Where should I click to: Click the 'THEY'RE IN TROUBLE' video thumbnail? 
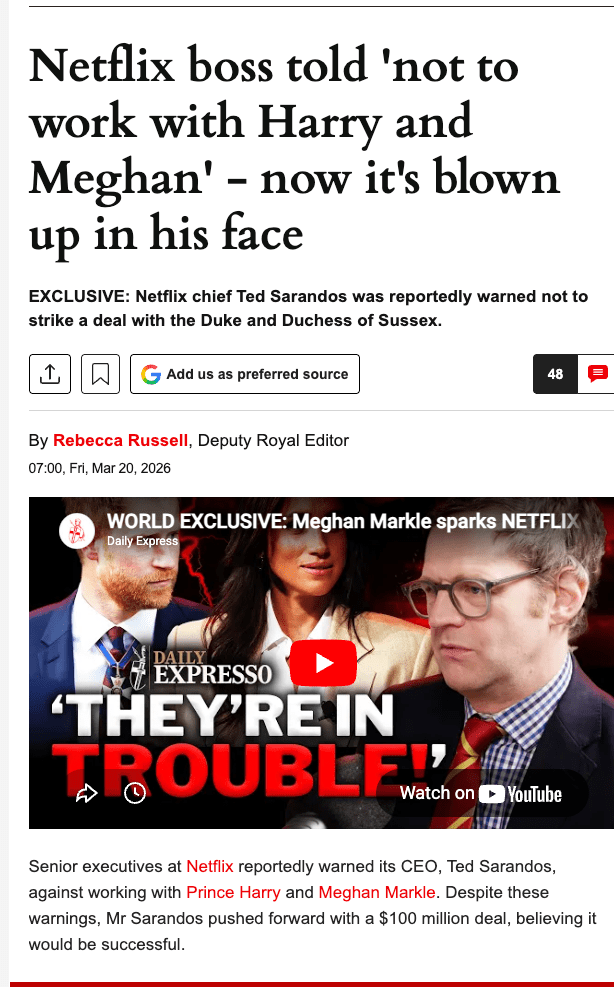[x=321, y=663]
